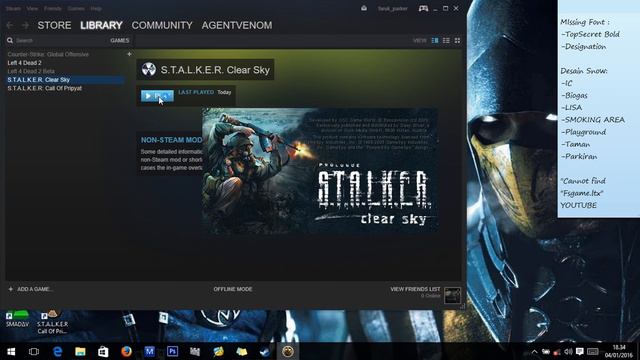The image size is (640, 360).
Task: Click the Clear Sky radiation logo icon
Action: (x=149, y=69)
